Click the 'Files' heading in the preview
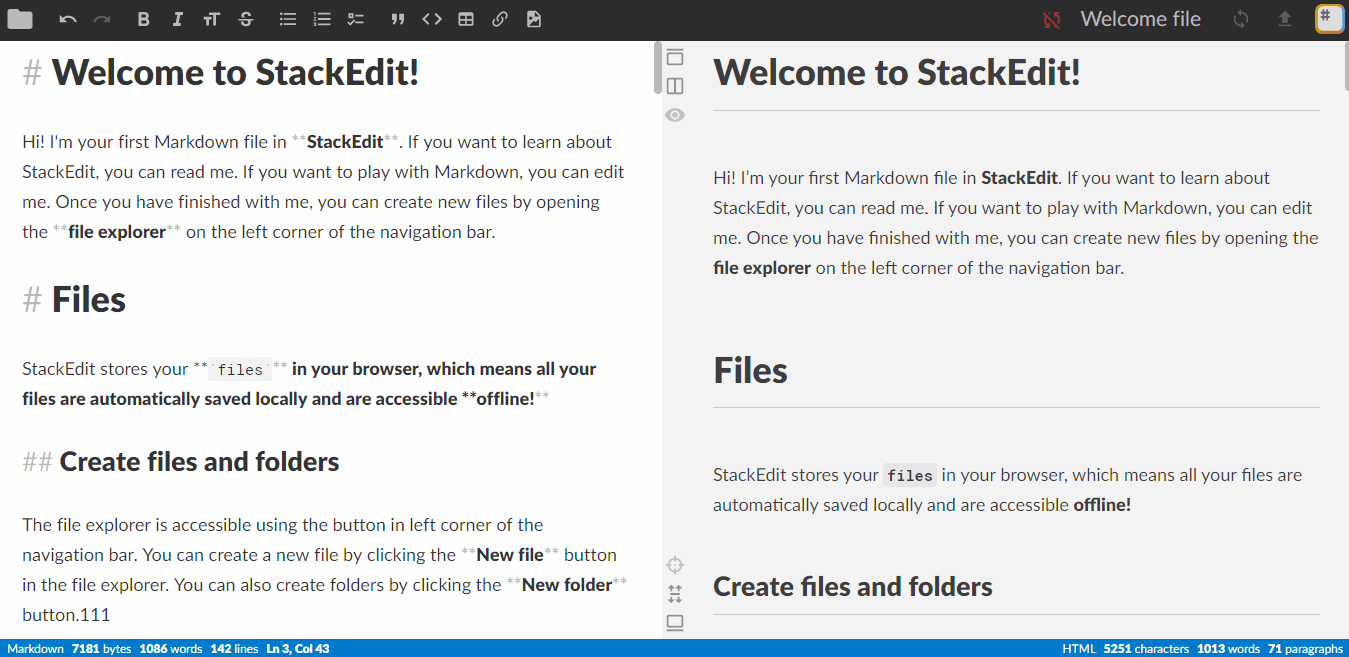Screen dimensions: 1349x657 click(750, 370)
